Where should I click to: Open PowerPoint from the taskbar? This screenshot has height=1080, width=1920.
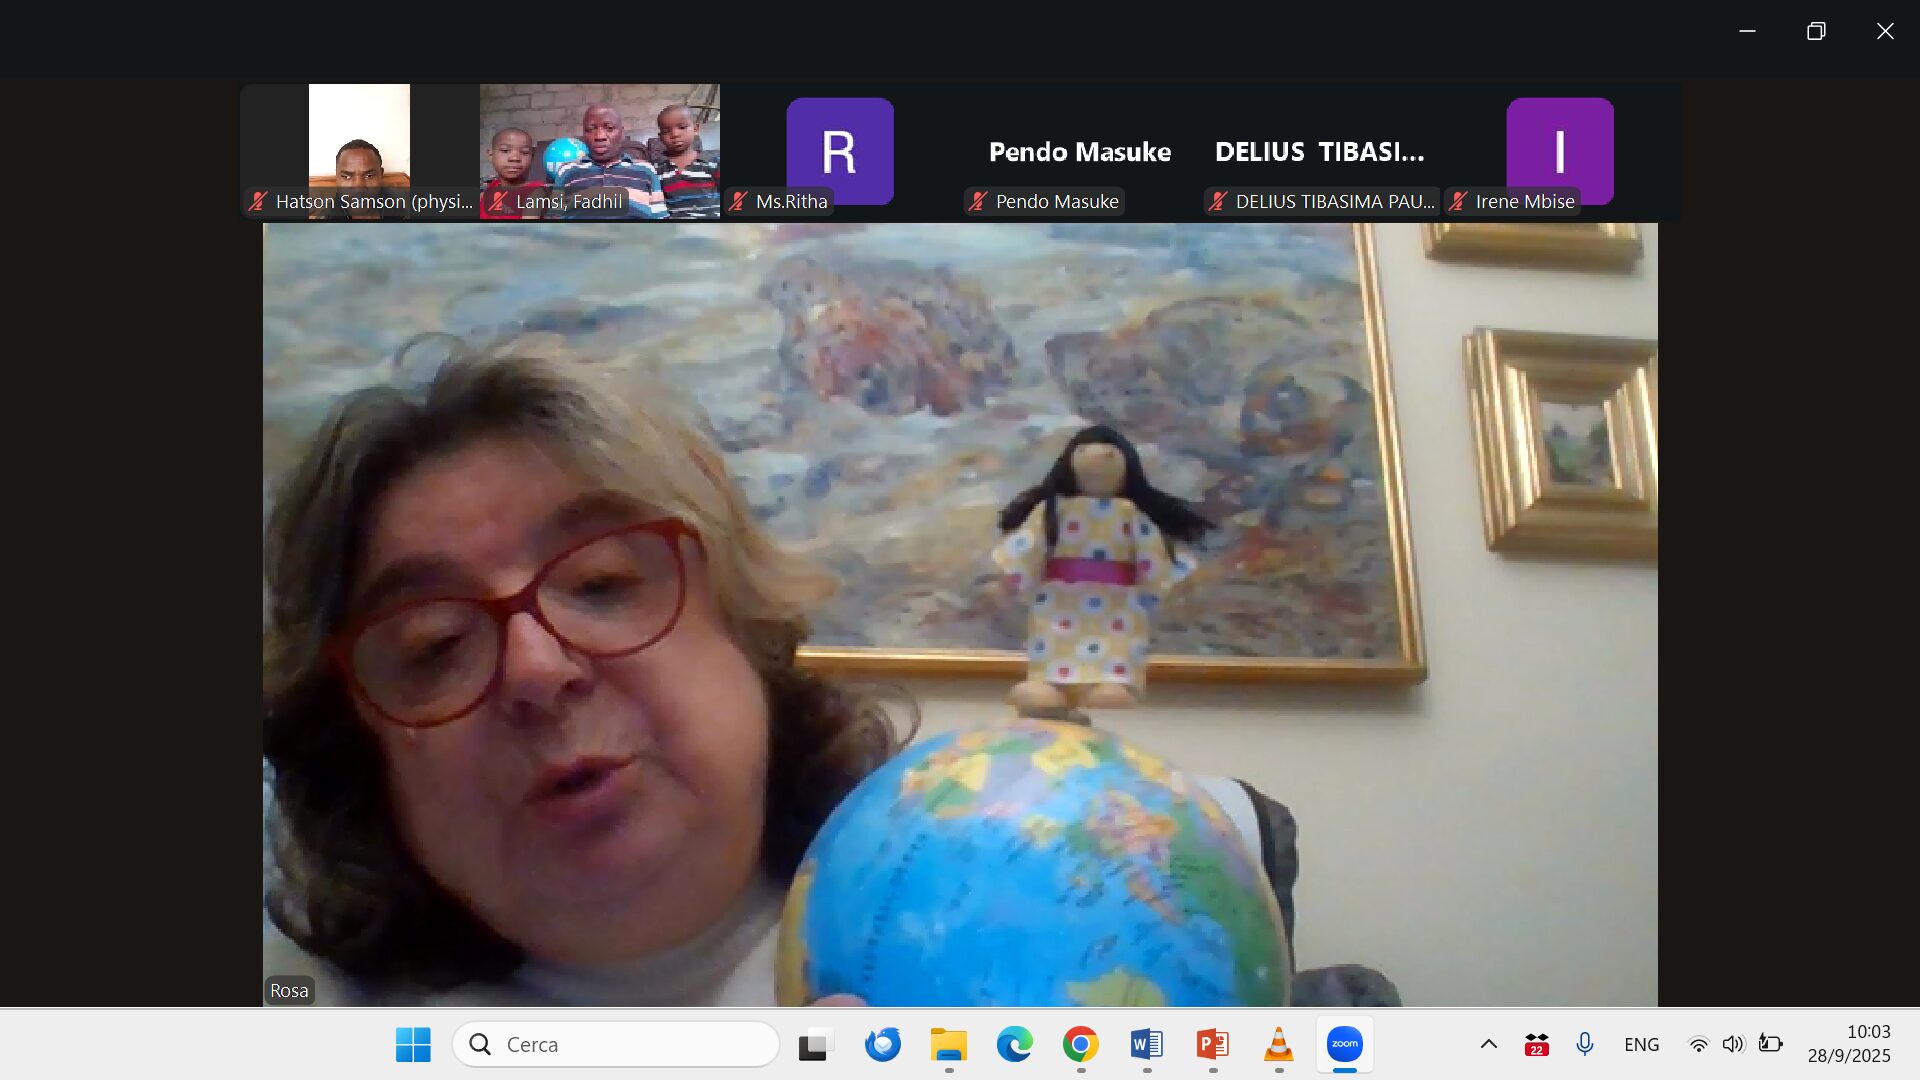click(x=1212, y=1044)
